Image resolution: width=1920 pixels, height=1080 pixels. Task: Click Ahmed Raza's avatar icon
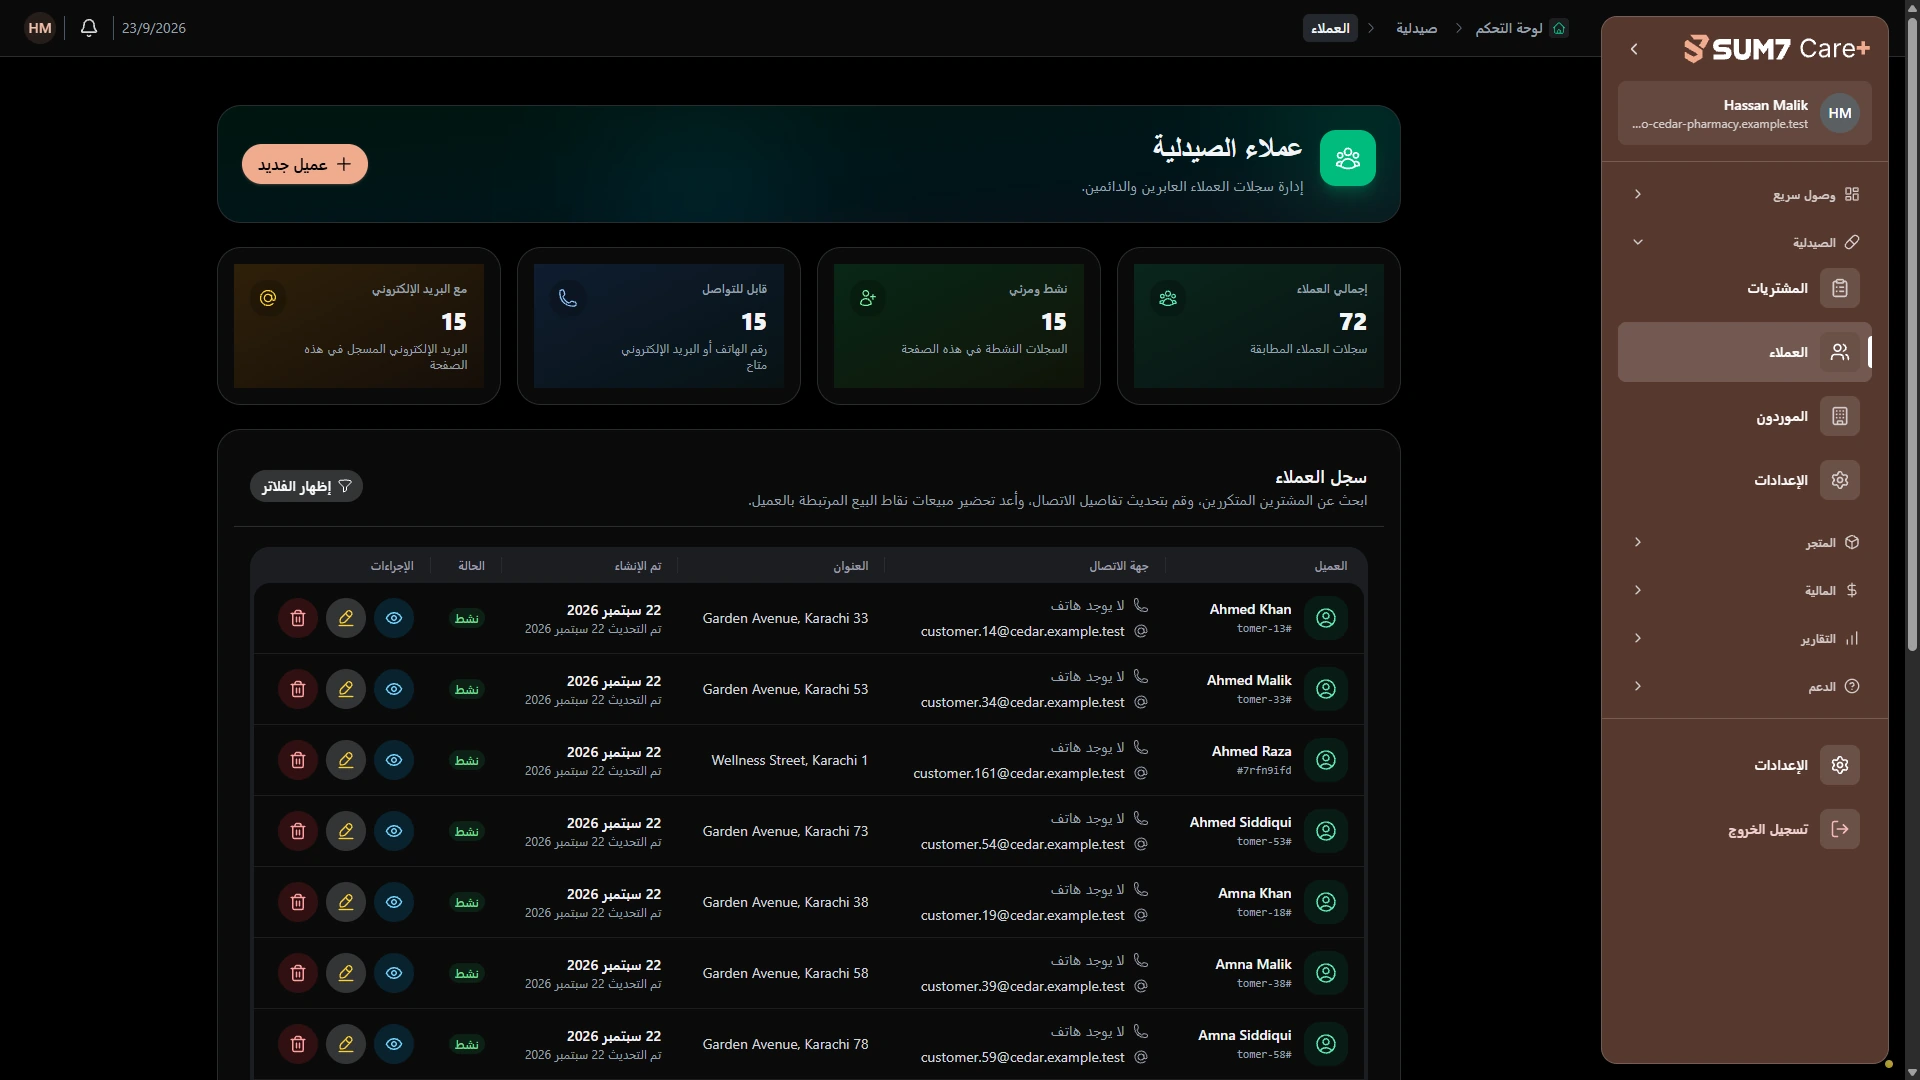1326,760
